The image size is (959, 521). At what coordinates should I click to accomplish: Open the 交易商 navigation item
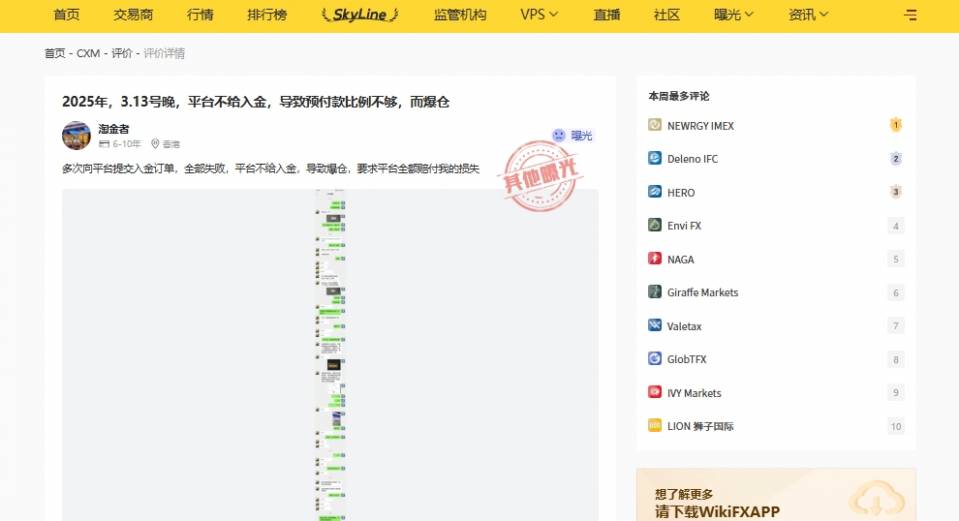[133, 14]
